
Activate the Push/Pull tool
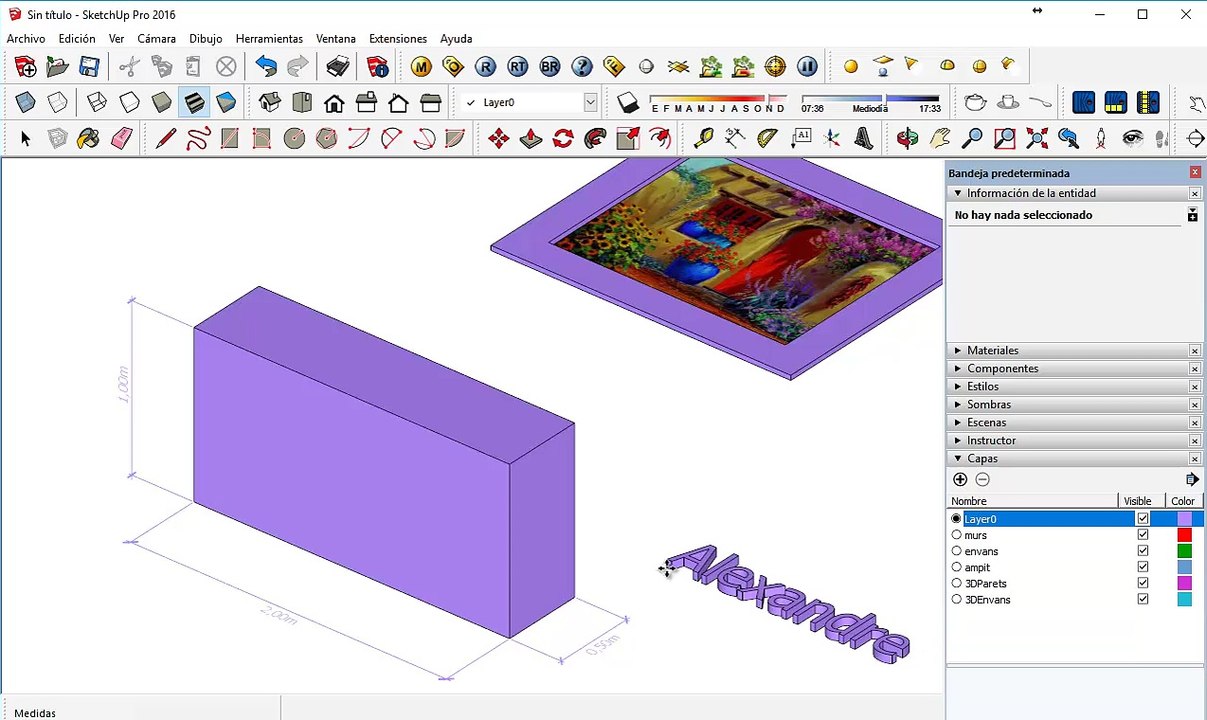pos(530,138)
